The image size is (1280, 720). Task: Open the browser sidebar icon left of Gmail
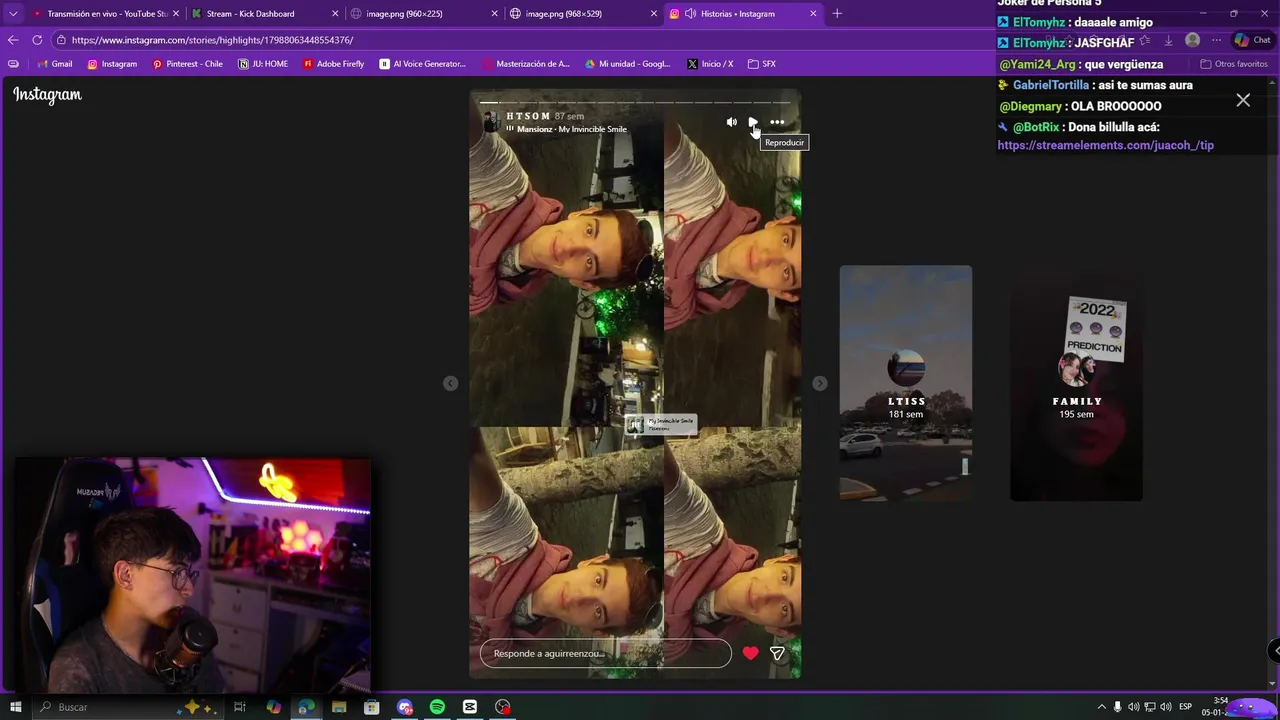coord(13,64)
